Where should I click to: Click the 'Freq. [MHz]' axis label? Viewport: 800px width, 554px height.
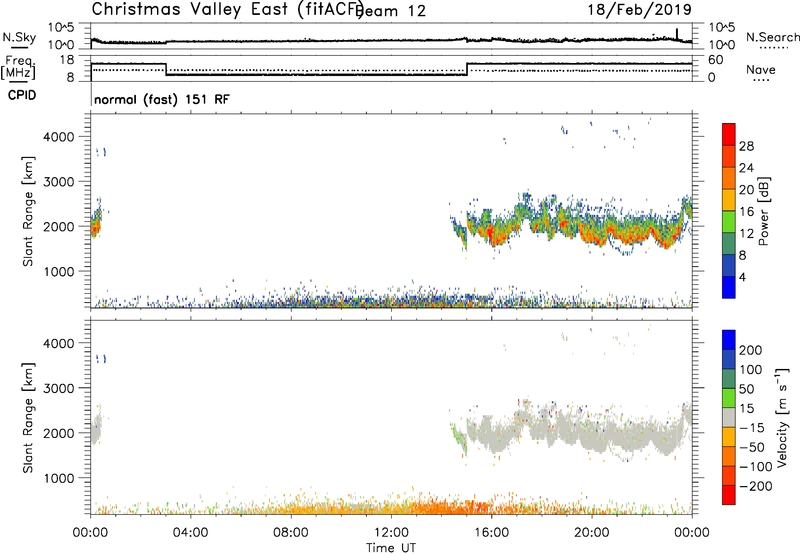(18, 68)
